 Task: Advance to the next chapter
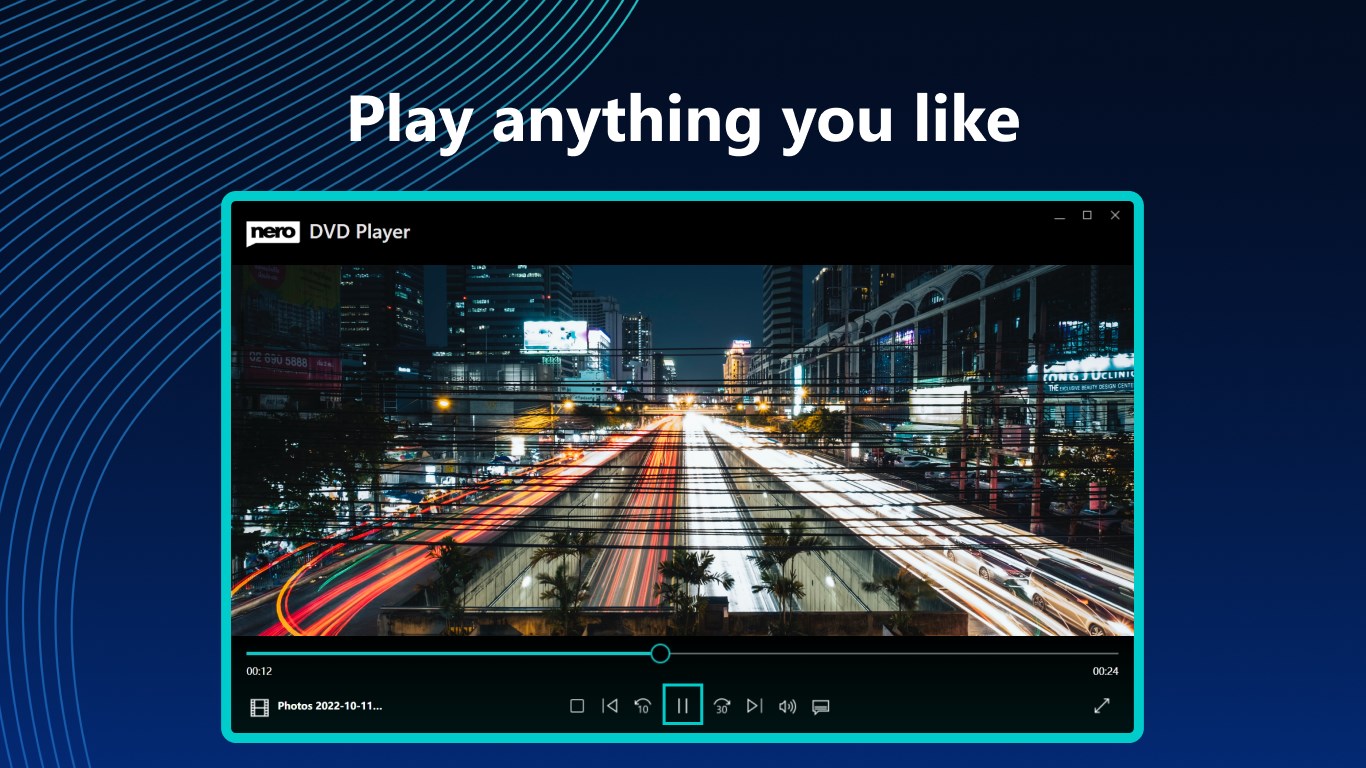pos(755,706)
